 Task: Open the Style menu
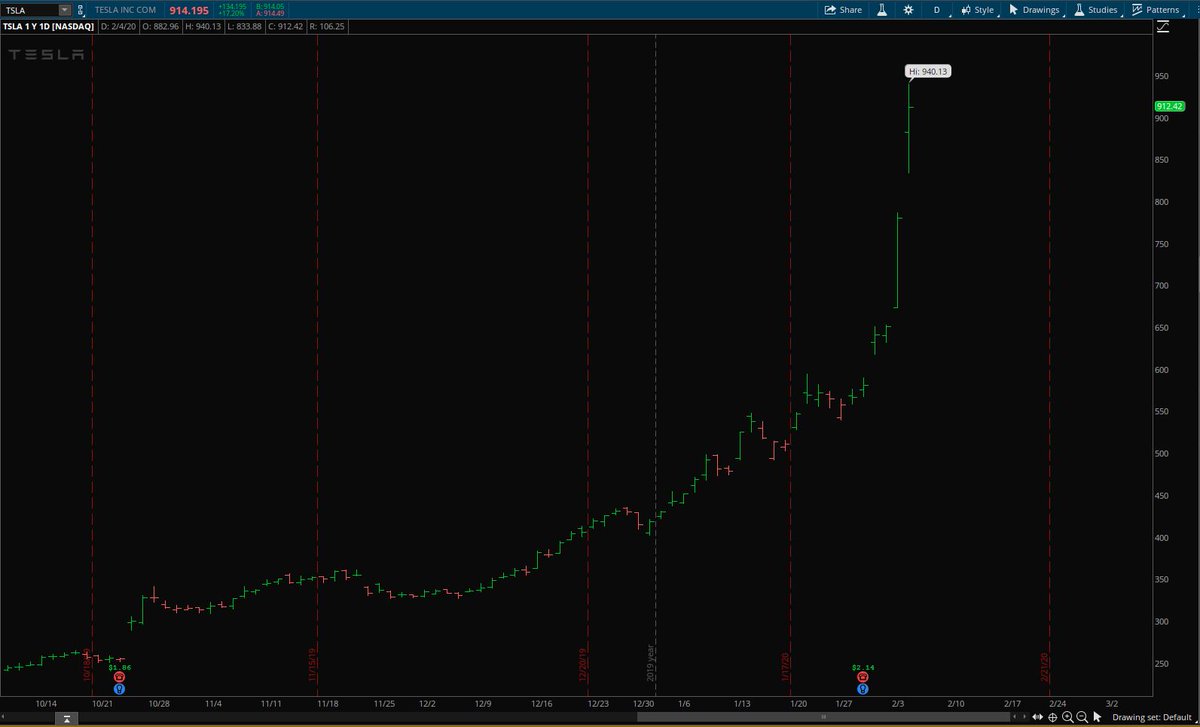click(977, 9)
